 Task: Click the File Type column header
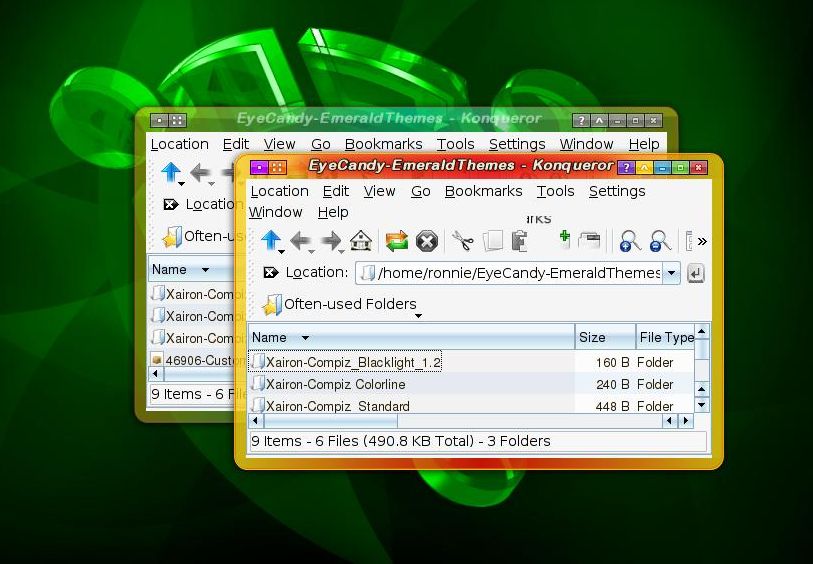tap(665, 337)
